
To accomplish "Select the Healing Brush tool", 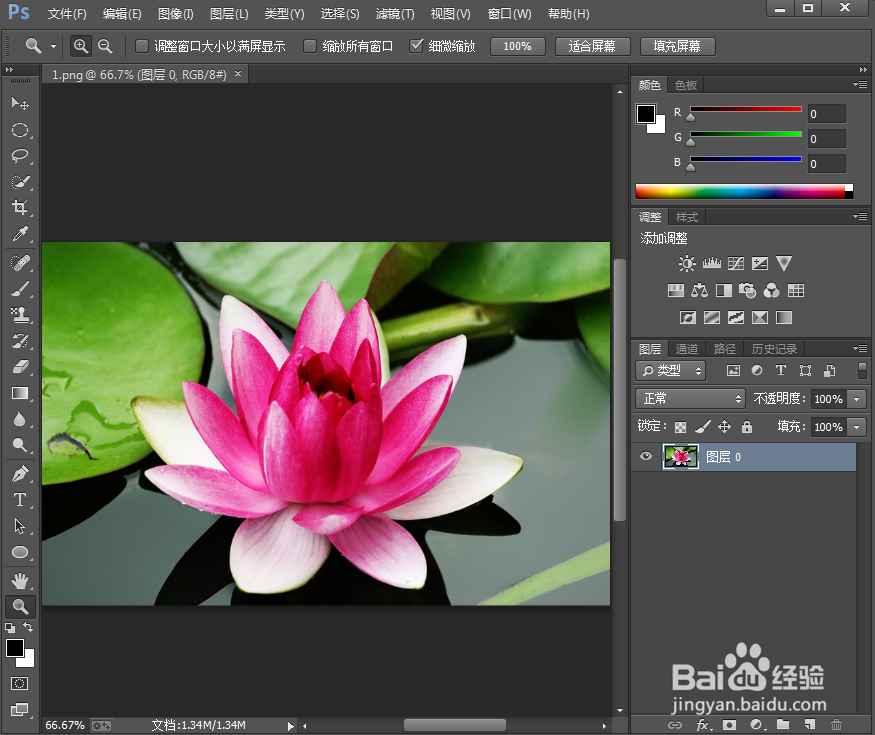I will pos(20,262).
